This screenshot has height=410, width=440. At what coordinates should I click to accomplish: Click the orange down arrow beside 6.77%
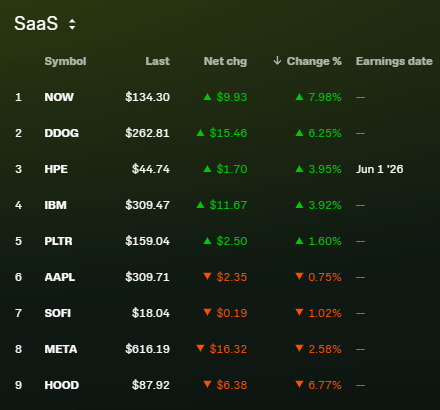click(x=299, y=384)
